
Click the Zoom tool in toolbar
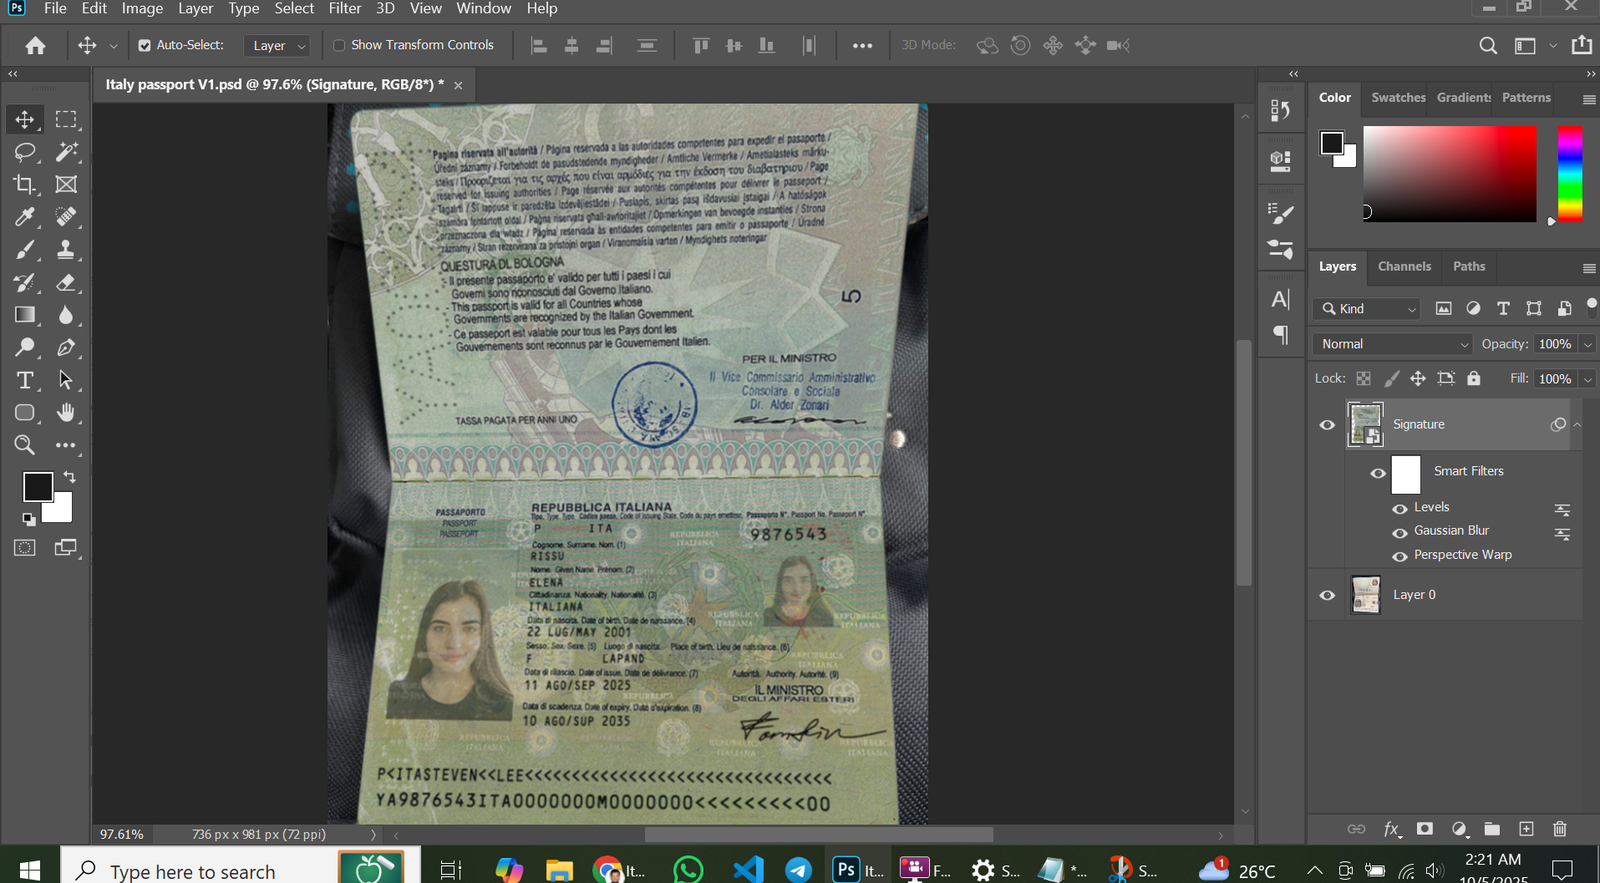[x=25, y=445]
